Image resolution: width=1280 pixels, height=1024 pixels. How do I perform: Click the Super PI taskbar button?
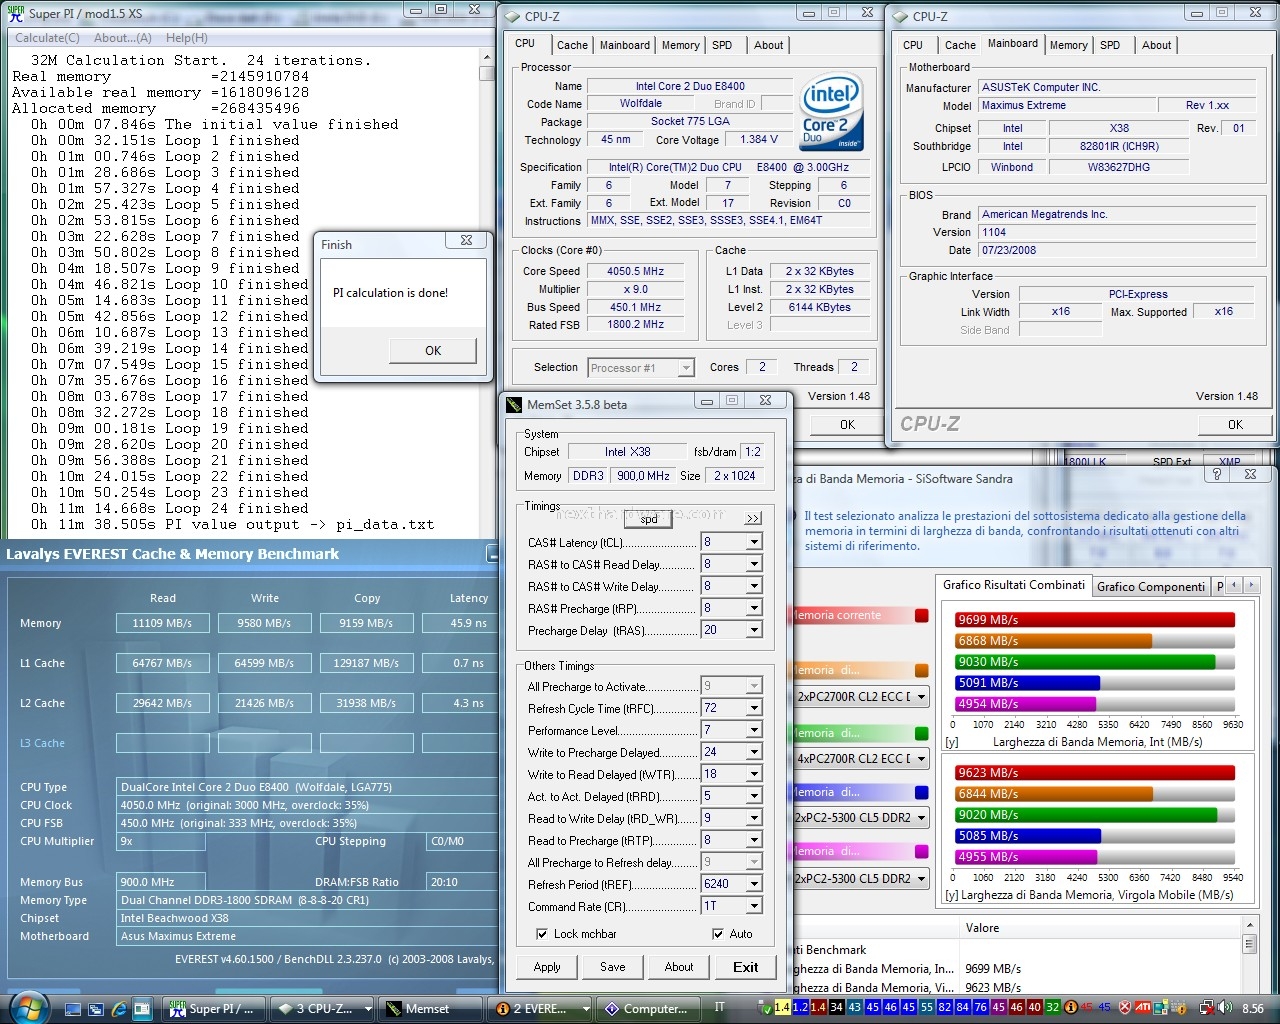pyautogui.click(x=216, y=1009)
